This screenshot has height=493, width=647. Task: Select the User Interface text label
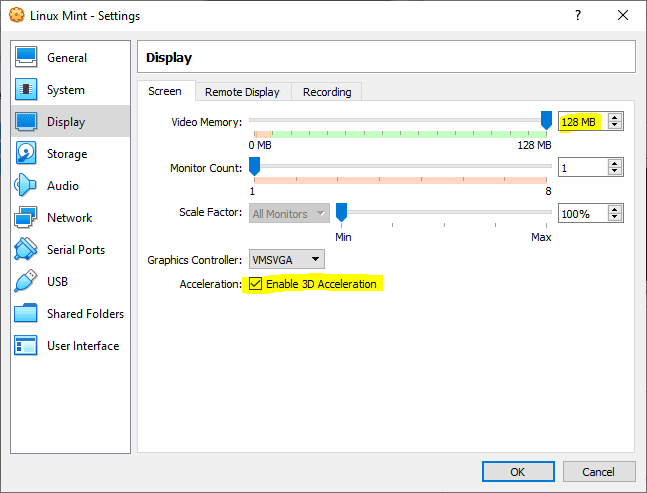tap(83, 346)
